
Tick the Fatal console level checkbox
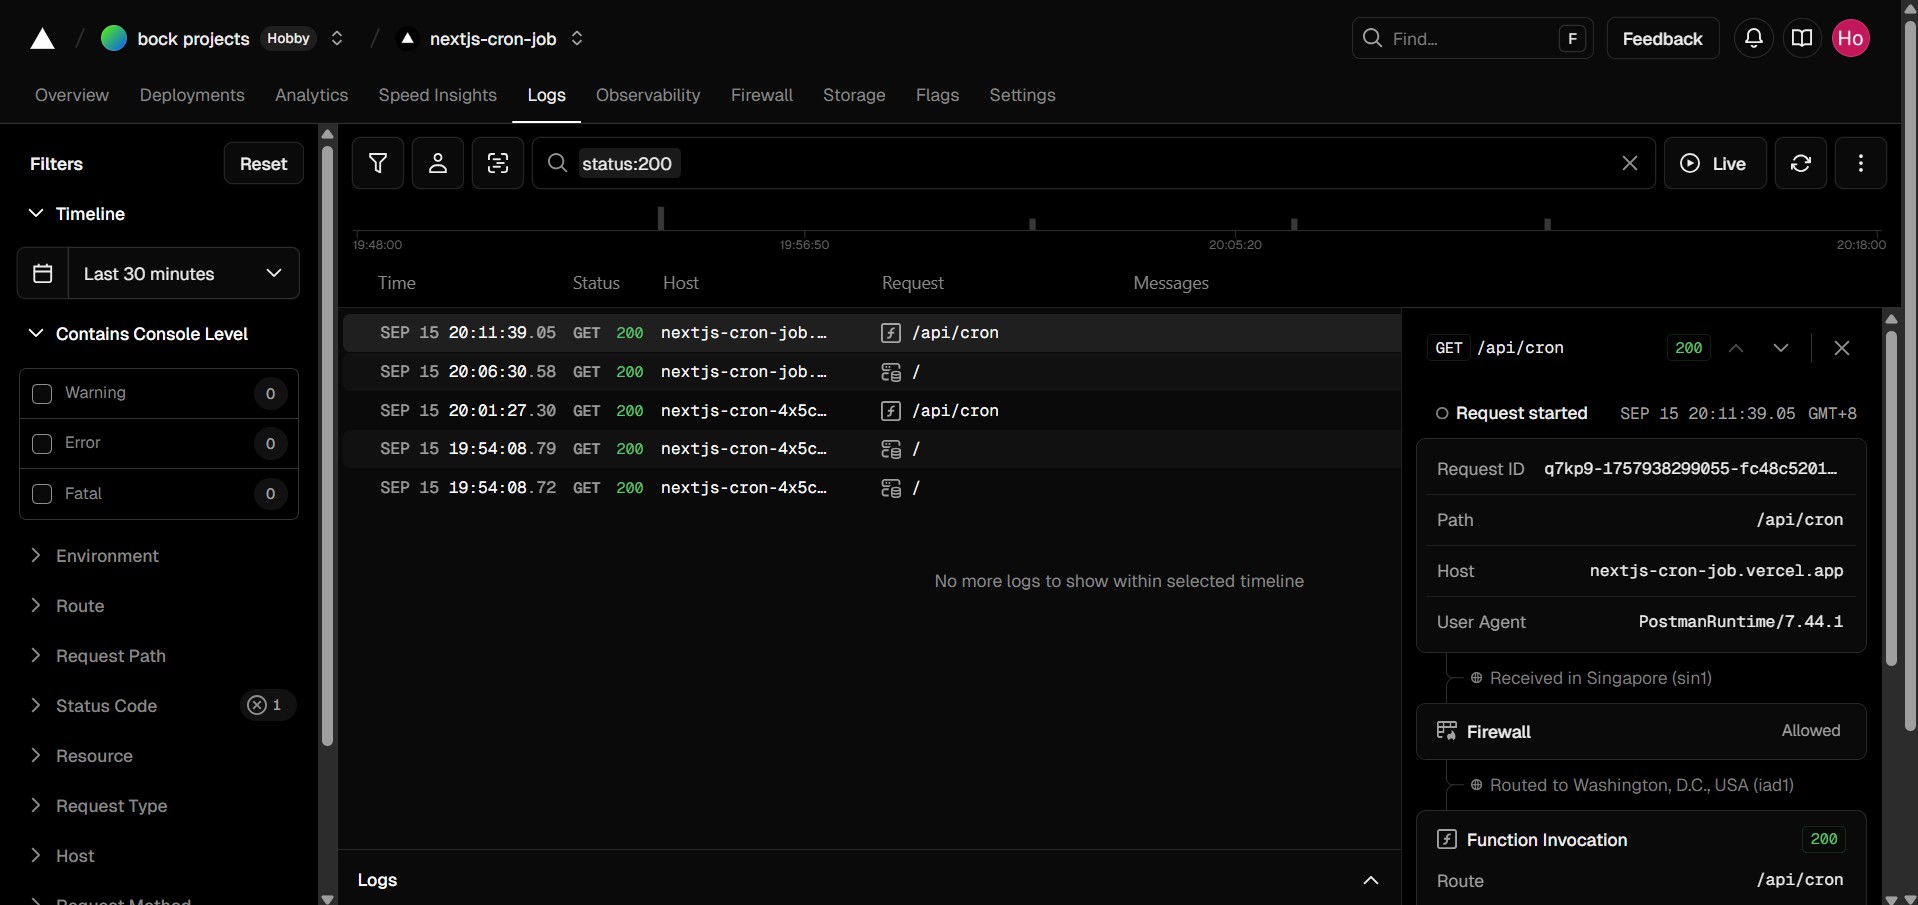coord(42,493)
